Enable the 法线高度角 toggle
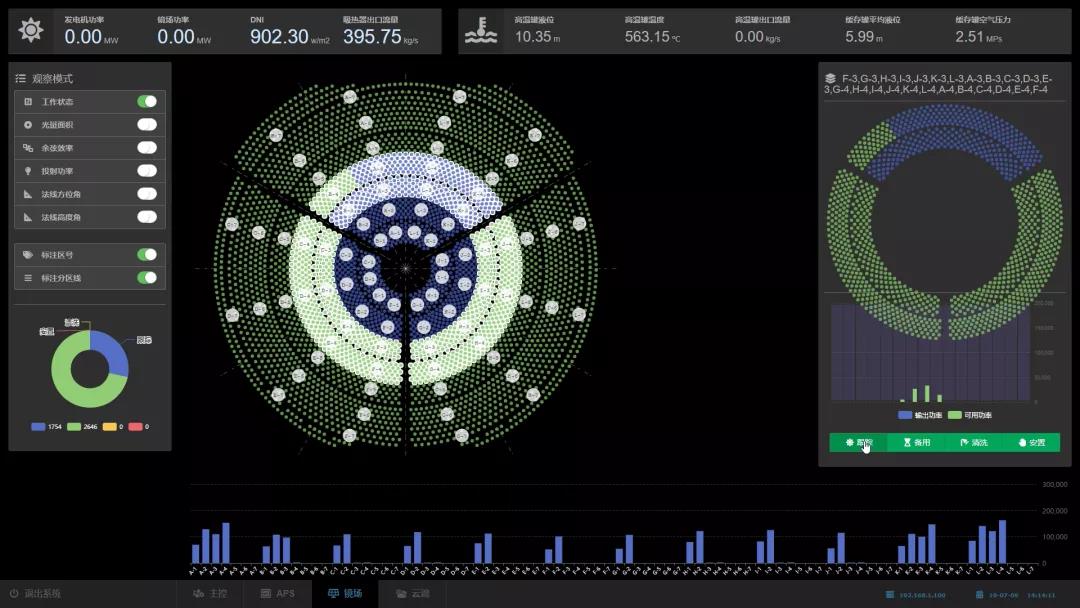 [x=147, y=217]
